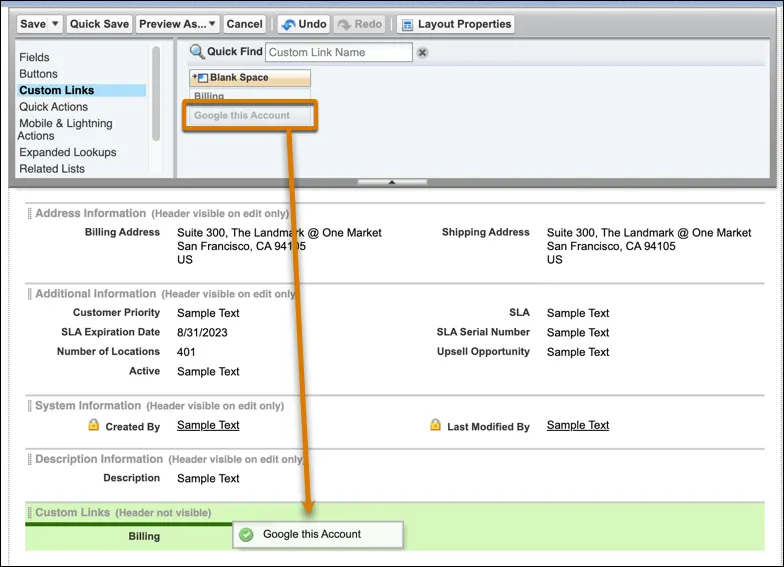Select Related Lists category
The image size is (784, 567).
pos(52,169)
